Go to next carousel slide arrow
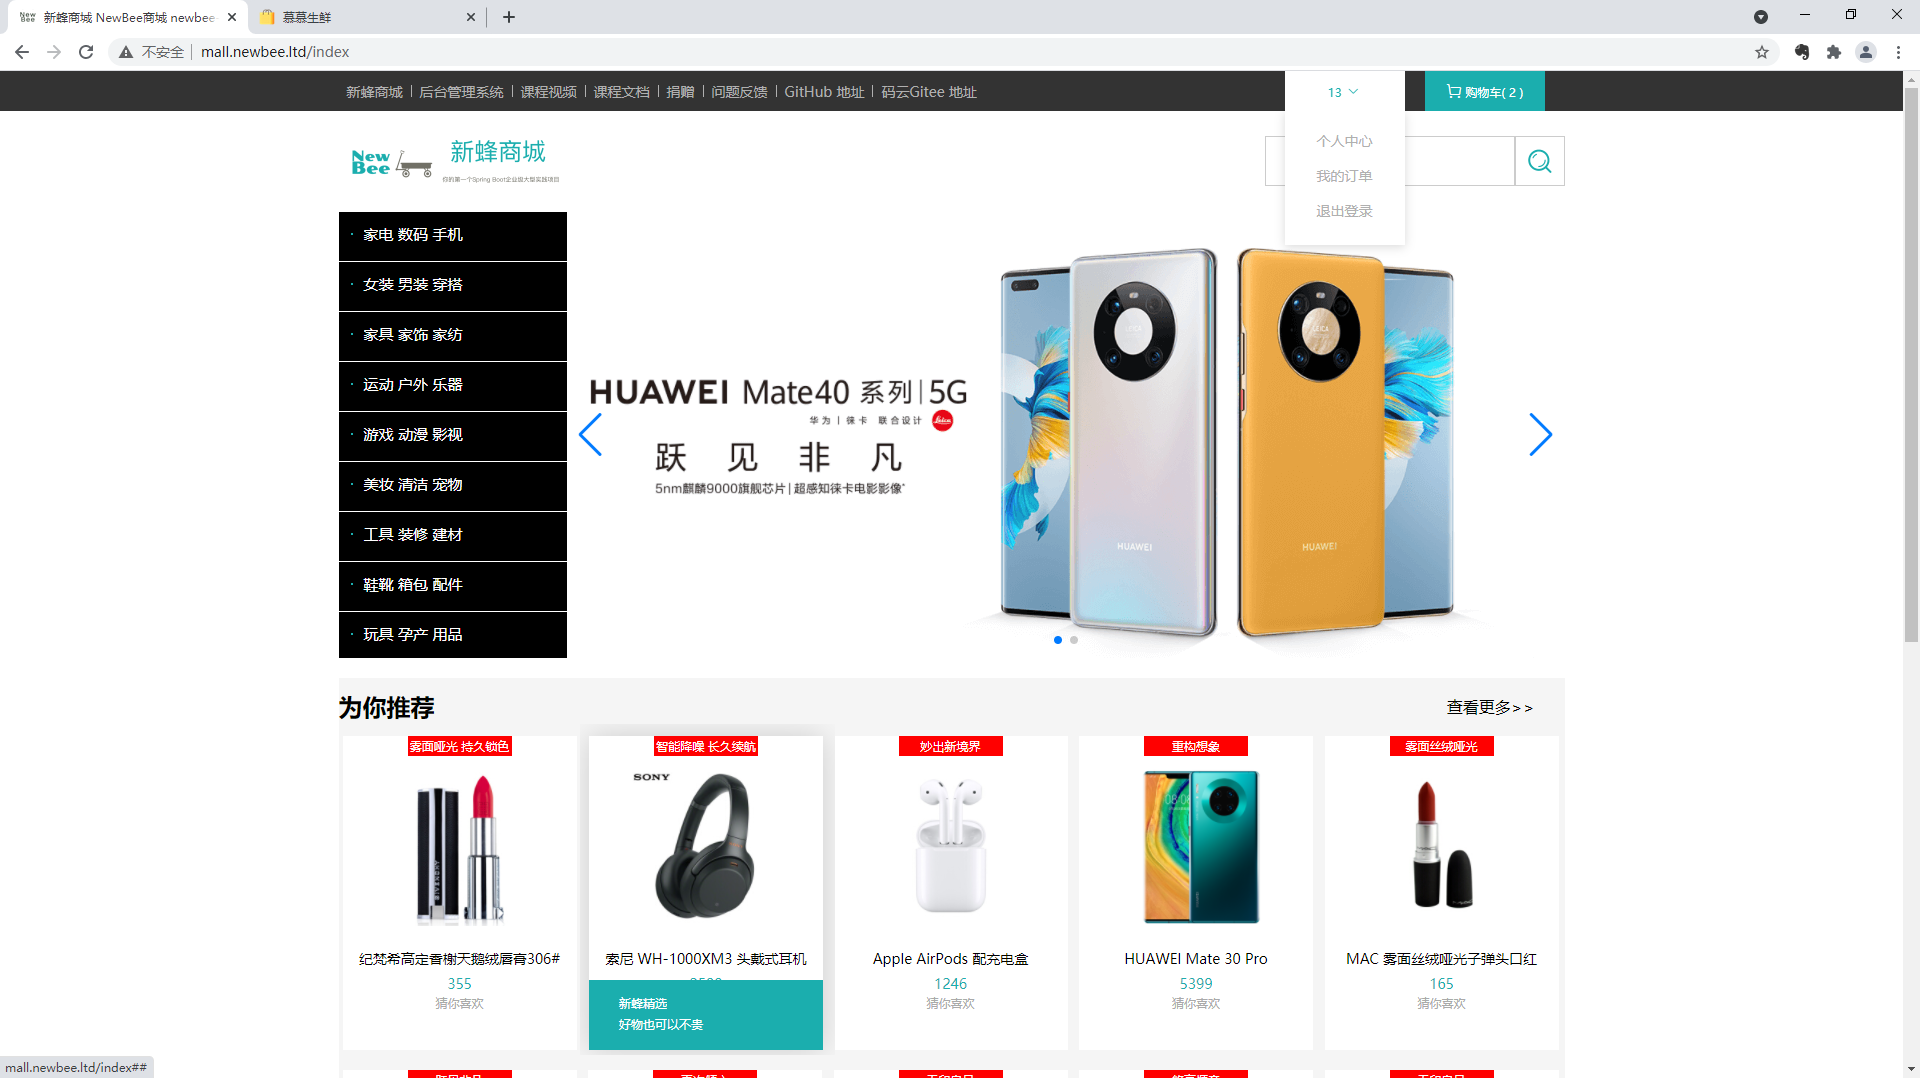1920x1078 pixels. (1540, 435)
